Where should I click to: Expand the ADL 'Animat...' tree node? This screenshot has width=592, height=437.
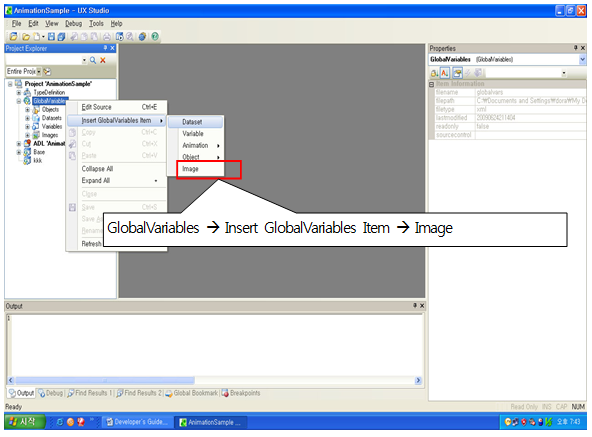tap(18, 144)
